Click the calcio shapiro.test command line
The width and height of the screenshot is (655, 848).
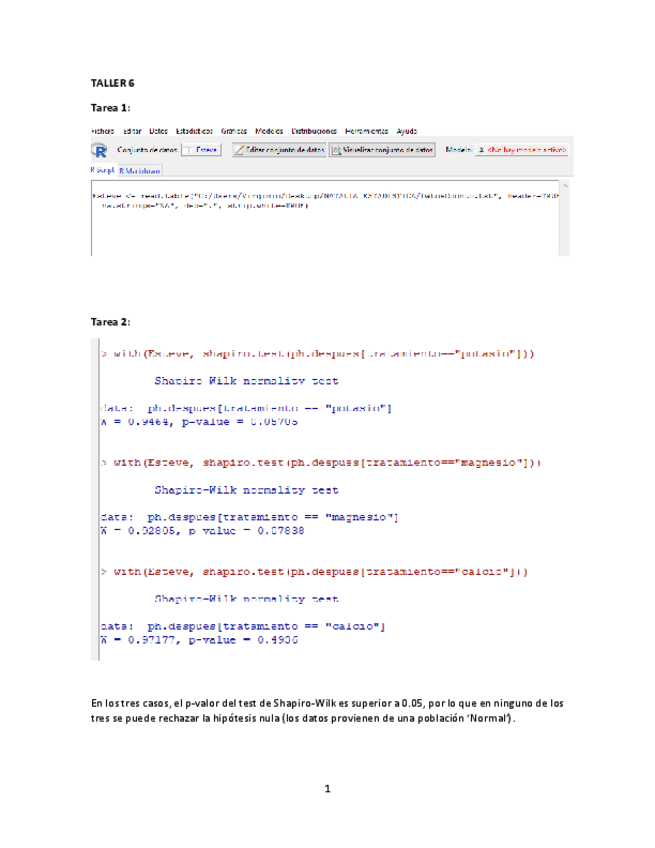(x=314, y=572)
